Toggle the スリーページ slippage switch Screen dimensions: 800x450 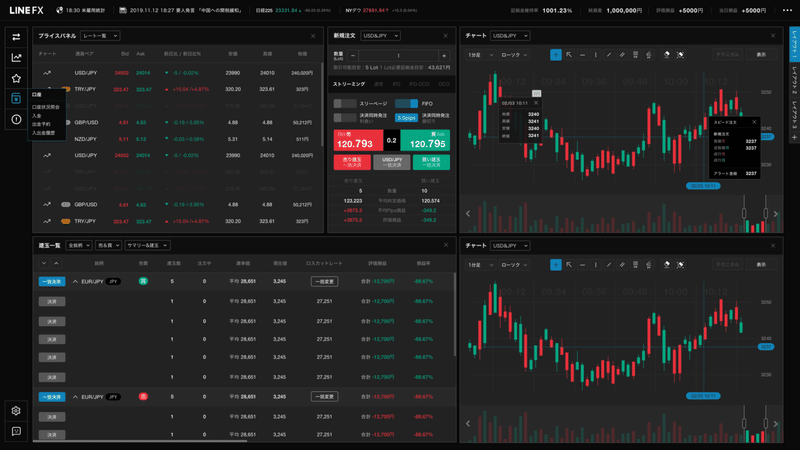[x=345, y=104]
